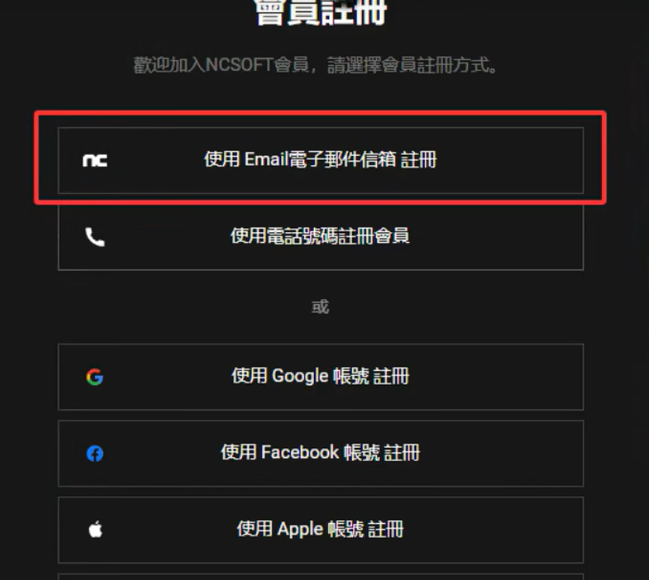This screenshot has height=580, width=649.
Task: Click the Google G logo icon
Action: [x=95, y=377]
